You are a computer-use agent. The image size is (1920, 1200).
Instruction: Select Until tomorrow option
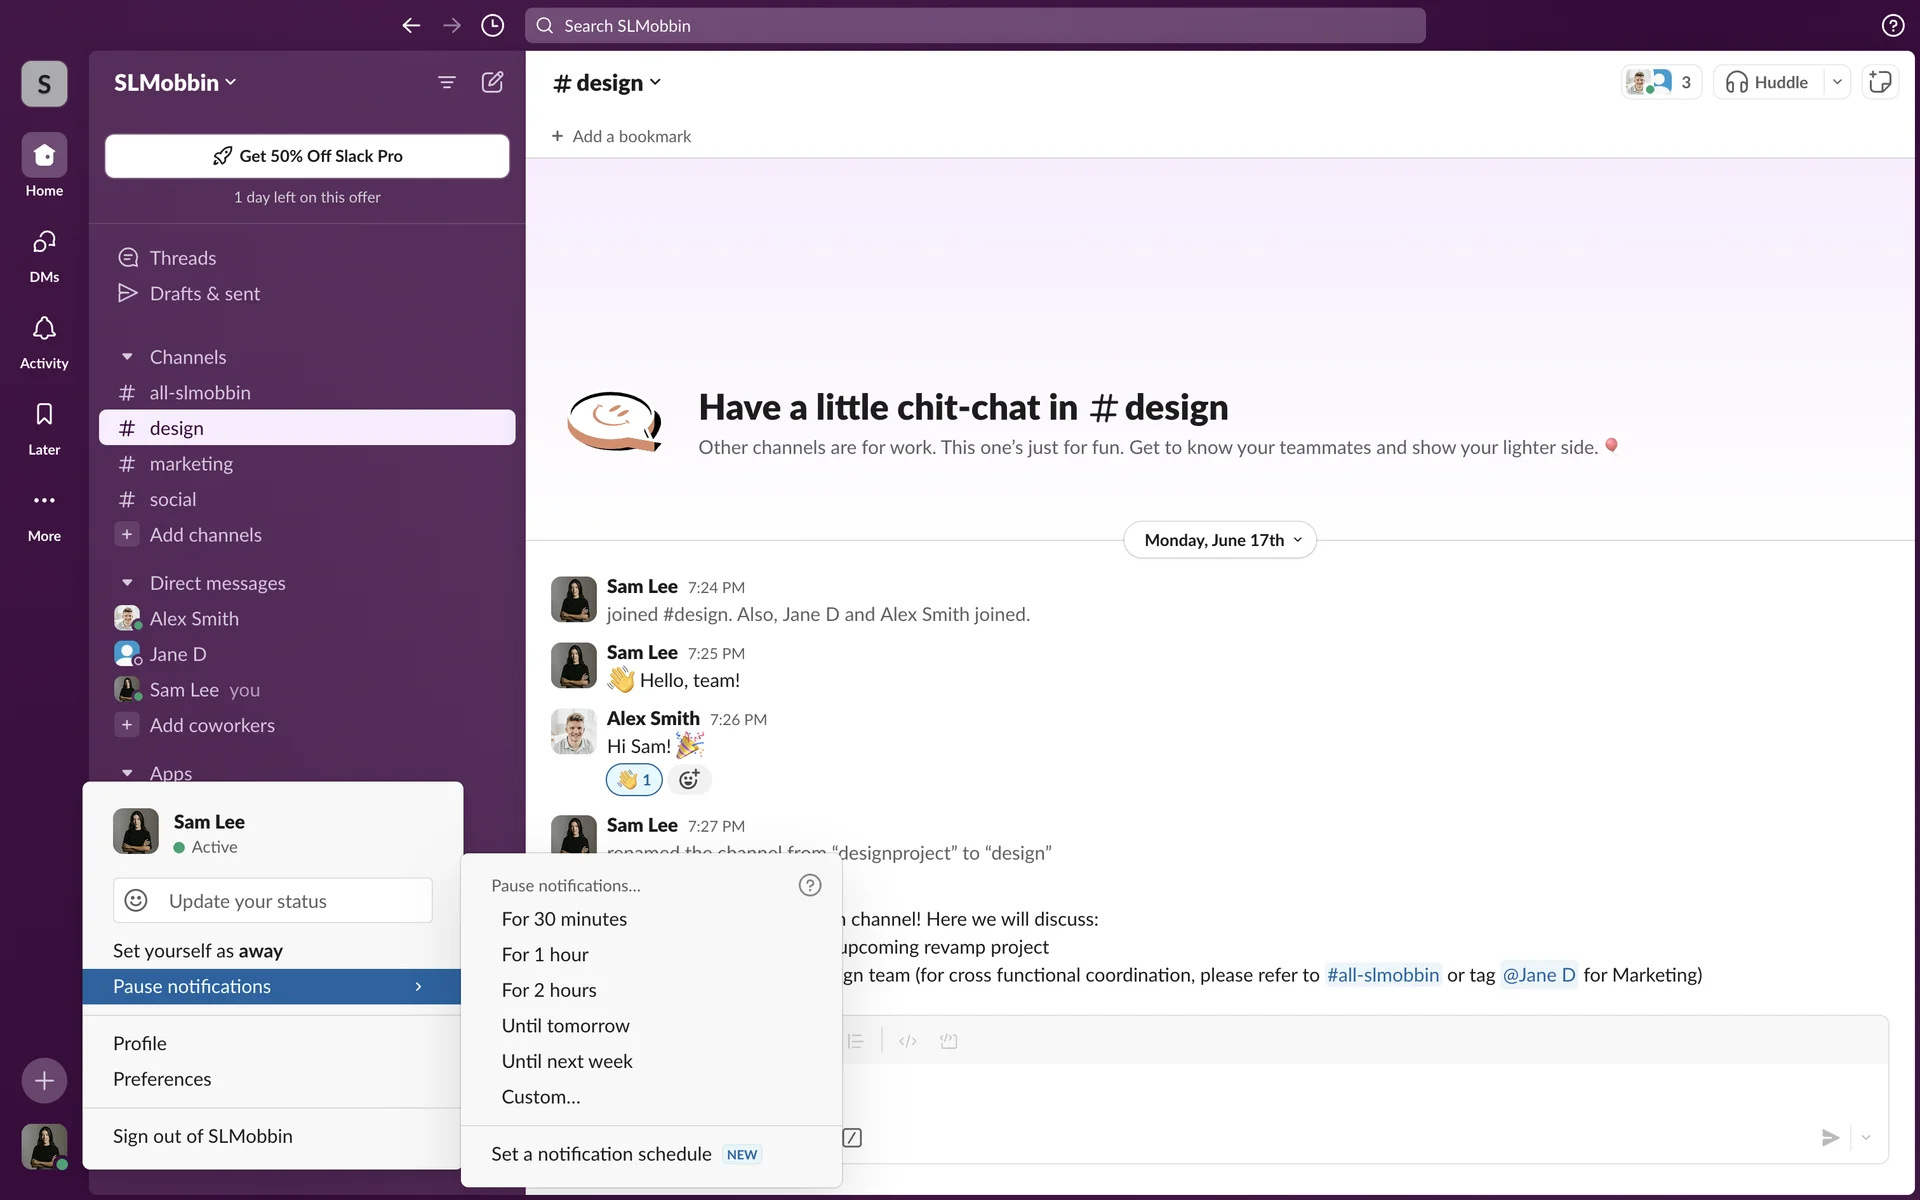tap(565, 1026)
